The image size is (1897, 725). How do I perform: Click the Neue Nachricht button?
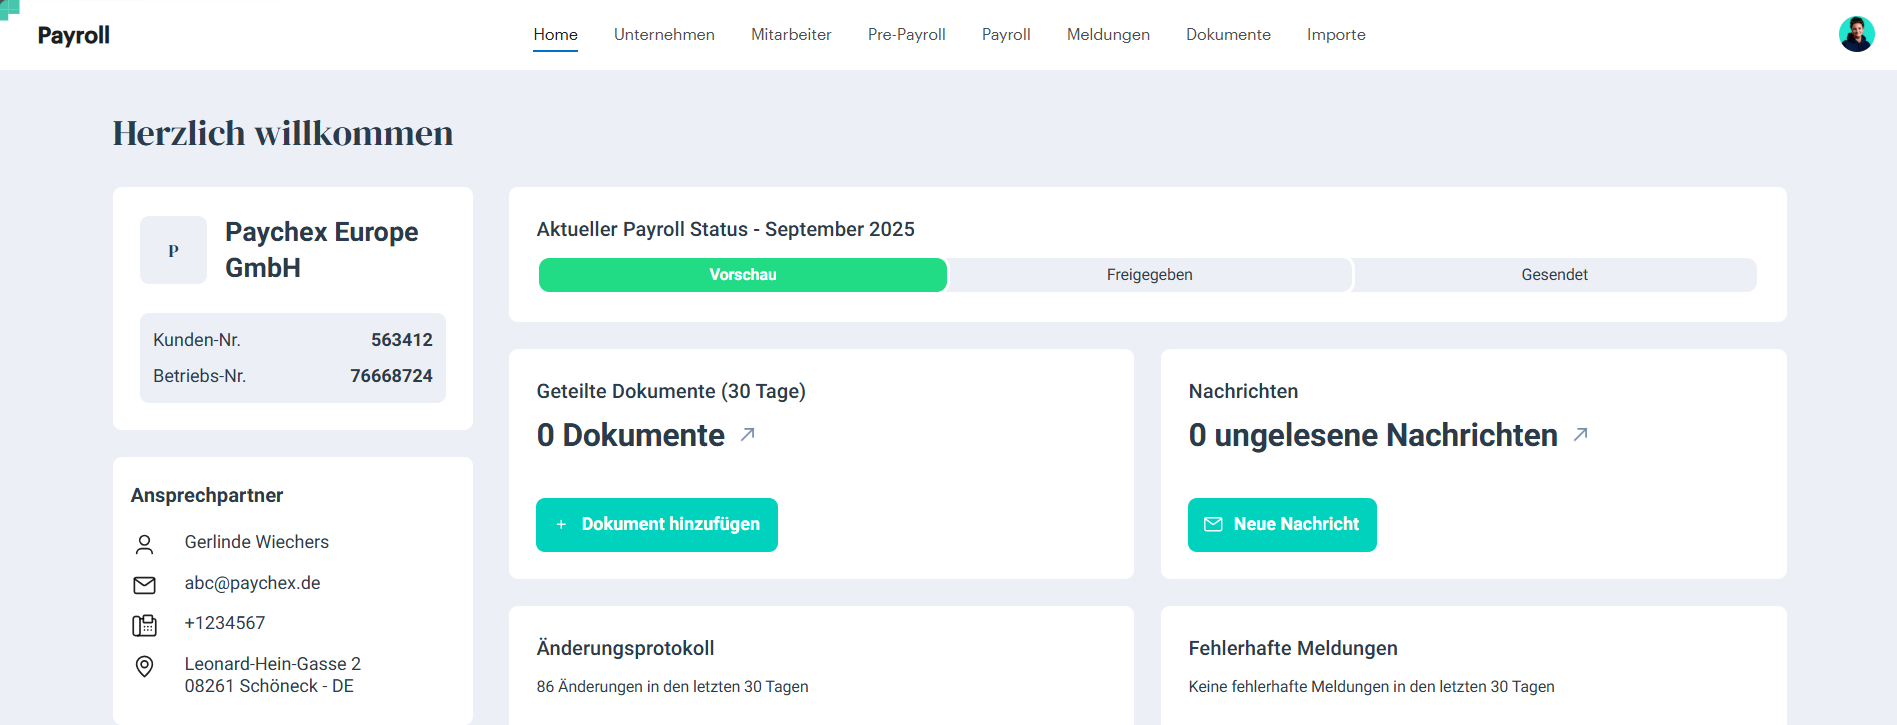(1282, 524)
